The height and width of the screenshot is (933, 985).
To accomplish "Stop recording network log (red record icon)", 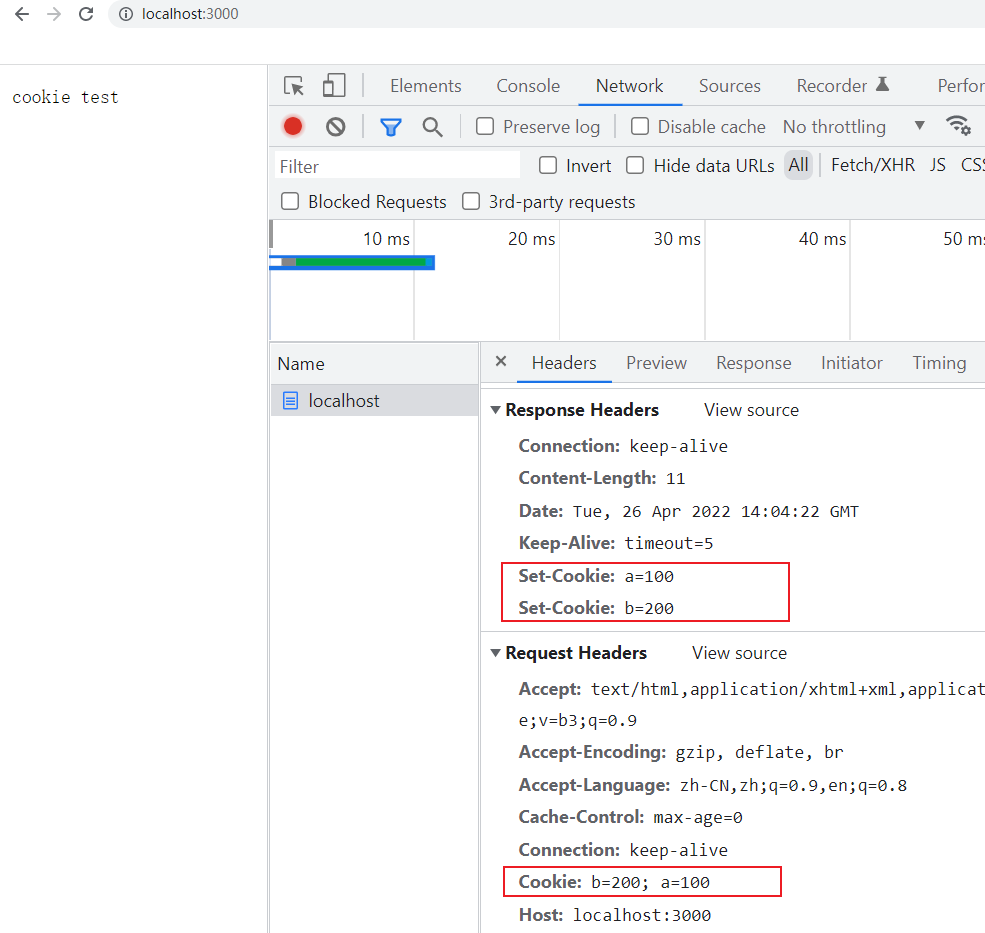I will click(292, 126).
